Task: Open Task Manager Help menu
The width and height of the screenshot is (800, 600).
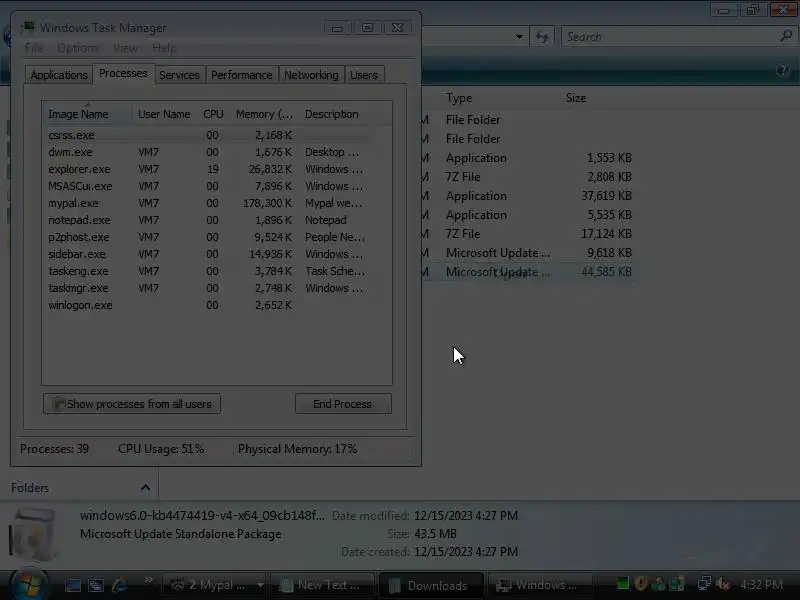Action: click(164, 48)
